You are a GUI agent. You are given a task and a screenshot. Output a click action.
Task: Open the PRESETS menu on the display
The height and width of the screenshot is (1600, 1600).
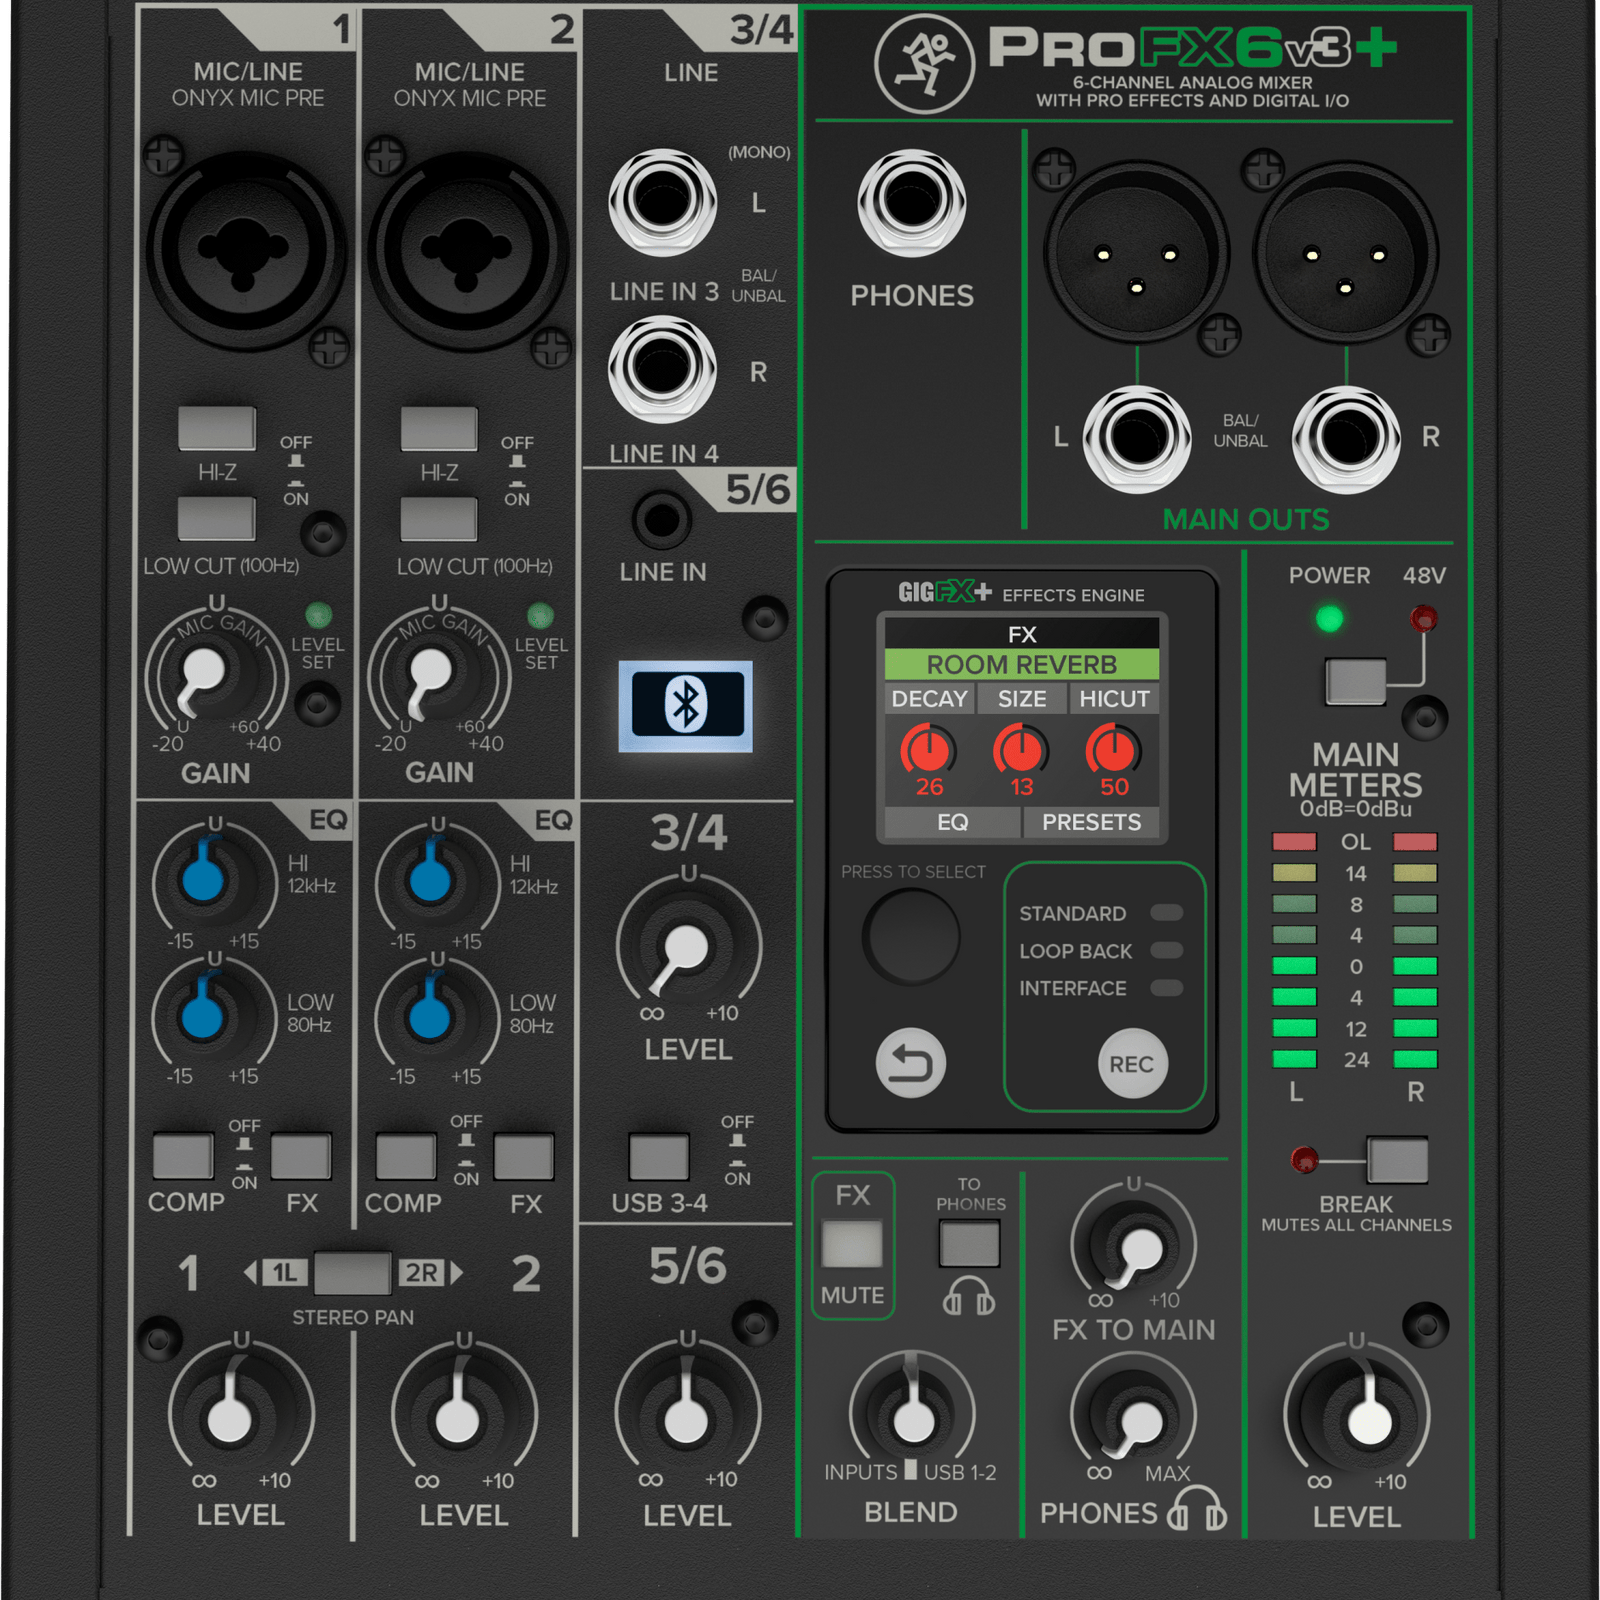pyautogui.click(x=1092, y=822)
